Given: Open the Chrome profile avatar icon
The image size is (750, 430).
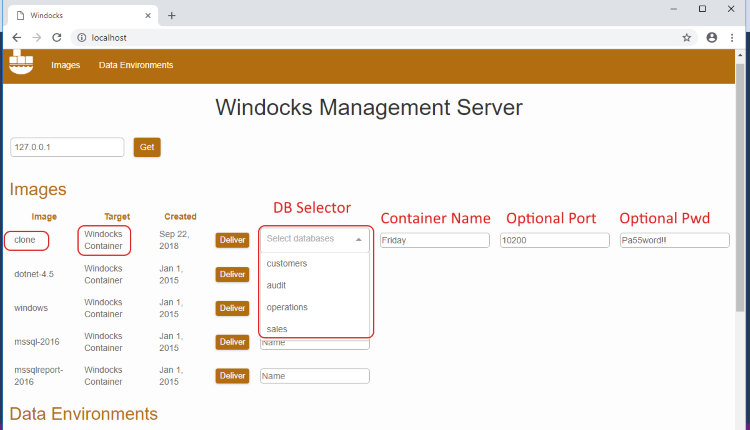Looking at the screenshot, I should 712,37.
